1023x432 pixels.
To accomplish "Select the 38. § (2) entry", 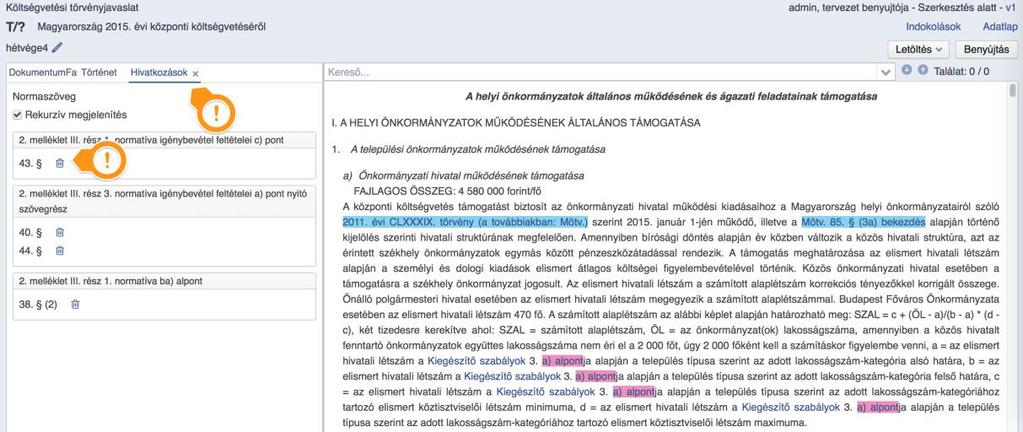I will click(38, 304).
